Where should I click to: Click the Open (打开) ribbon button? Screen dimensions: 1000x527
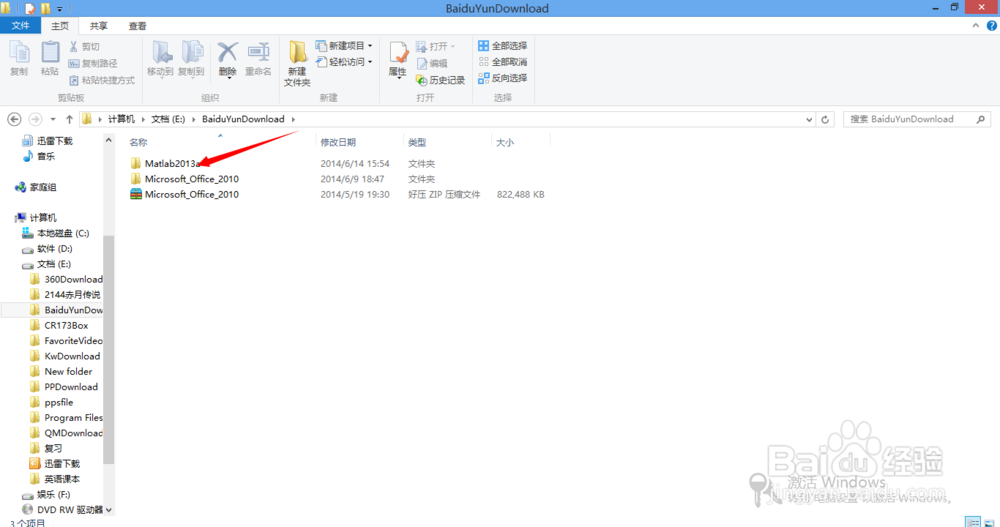[x=436, y=47]
